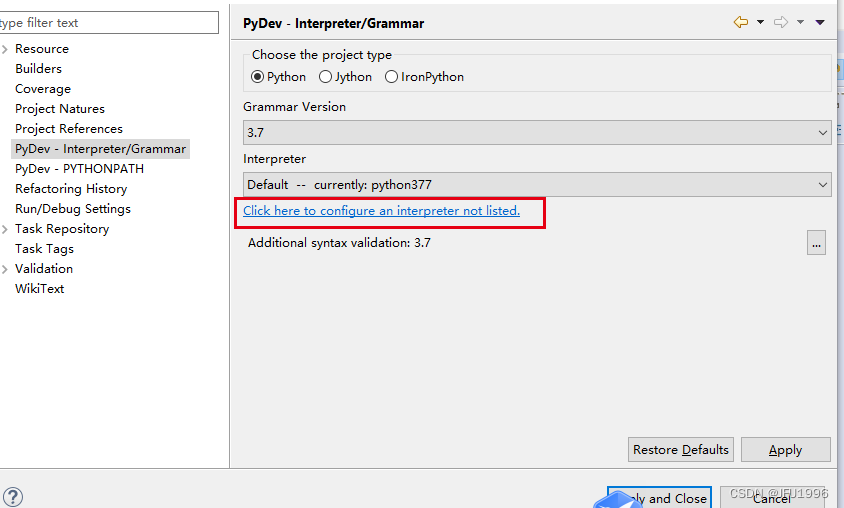Open the Interpreter dropdown showing python377

pyautogui.click(x=537, y=185)
